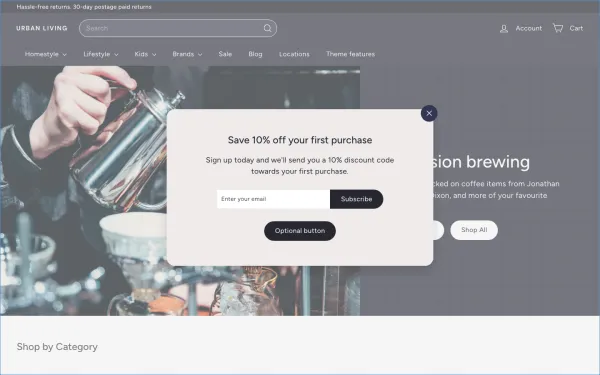Expand the Lifestyle menu
The width and height of the screenshot is (600, 375).
tap(101, 54)
